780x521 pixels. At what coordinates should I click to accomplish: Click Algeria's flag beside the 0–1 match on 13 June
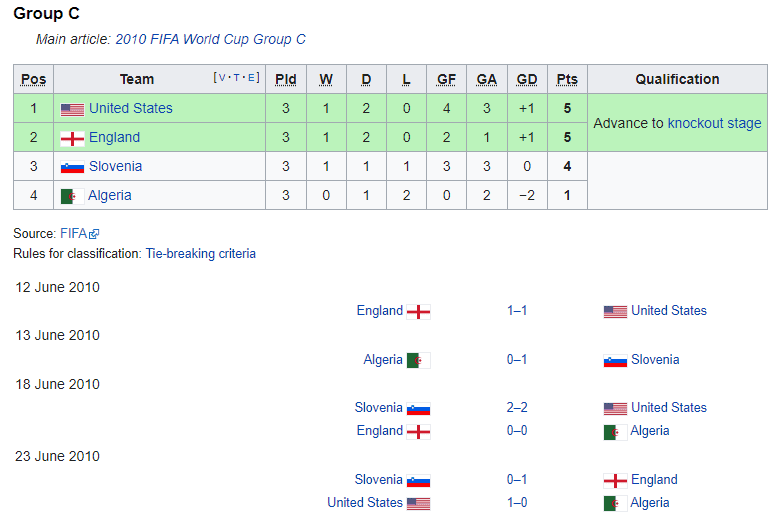419,360
